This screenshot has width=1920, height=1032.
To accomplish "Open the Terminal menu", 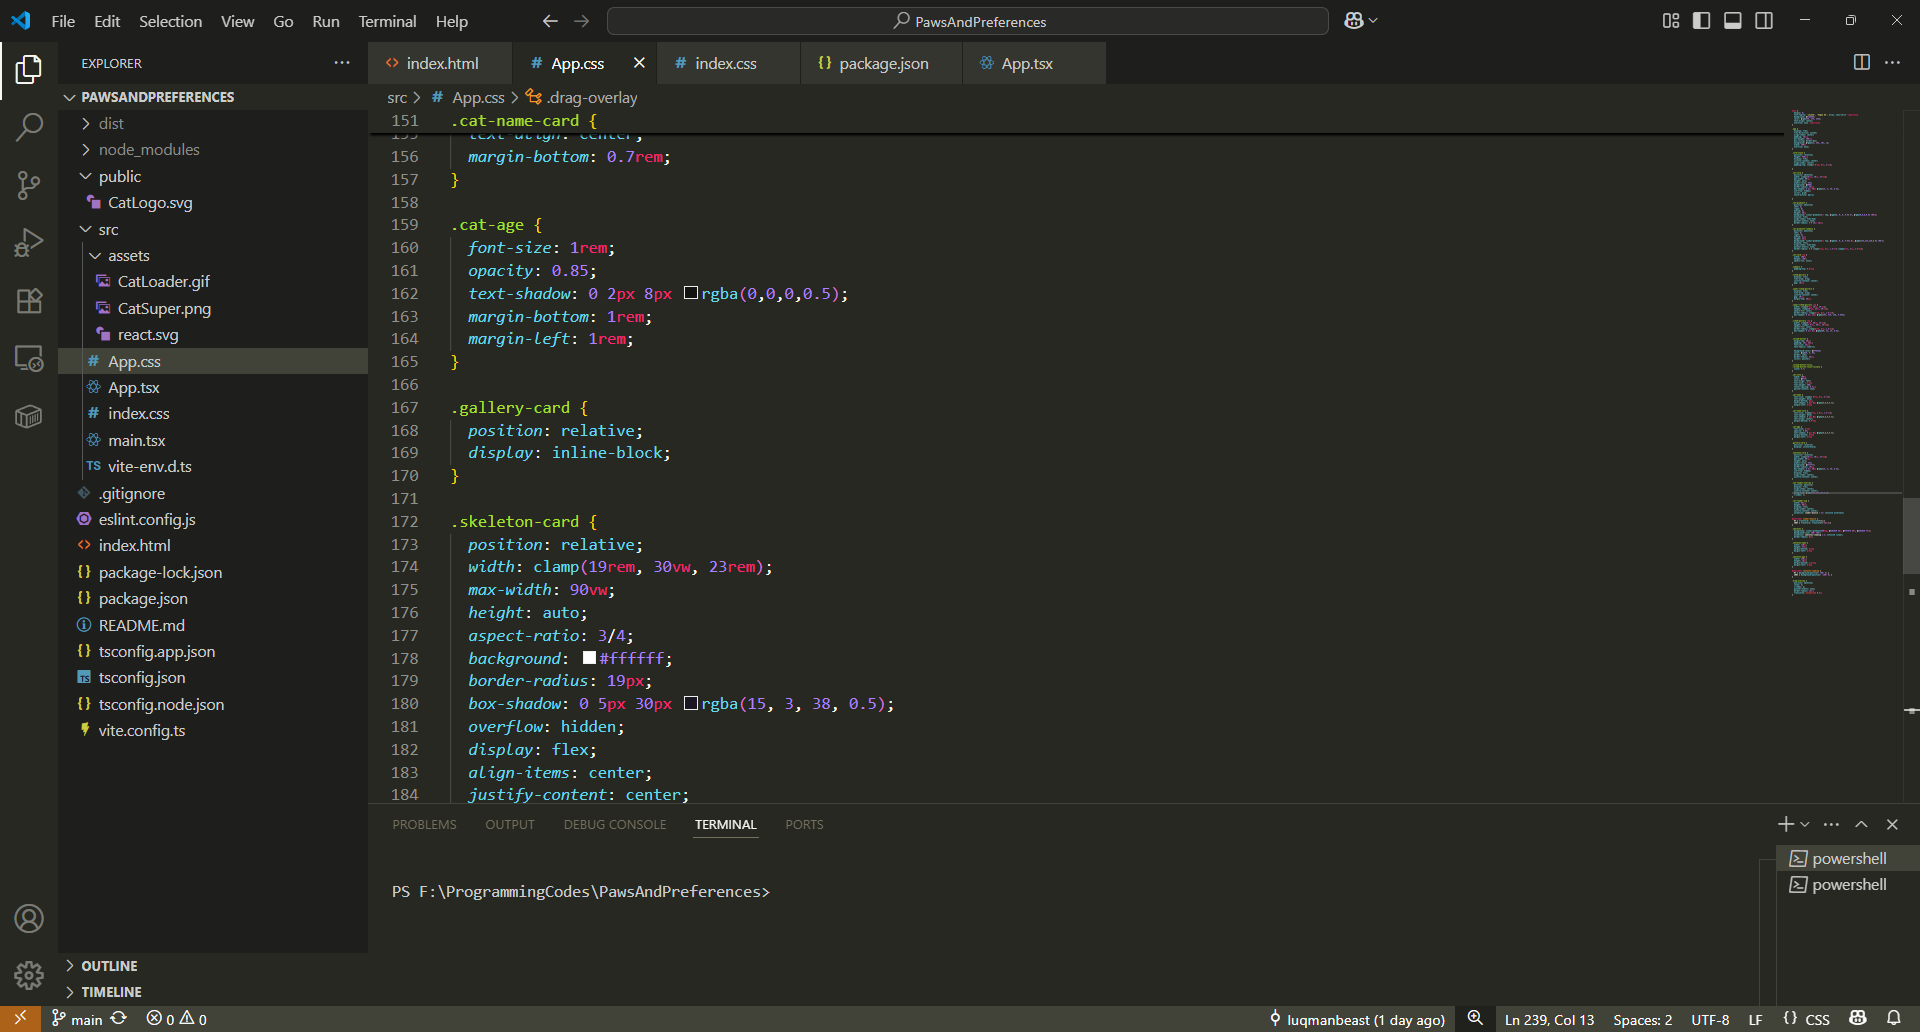I will click(387, 21).
